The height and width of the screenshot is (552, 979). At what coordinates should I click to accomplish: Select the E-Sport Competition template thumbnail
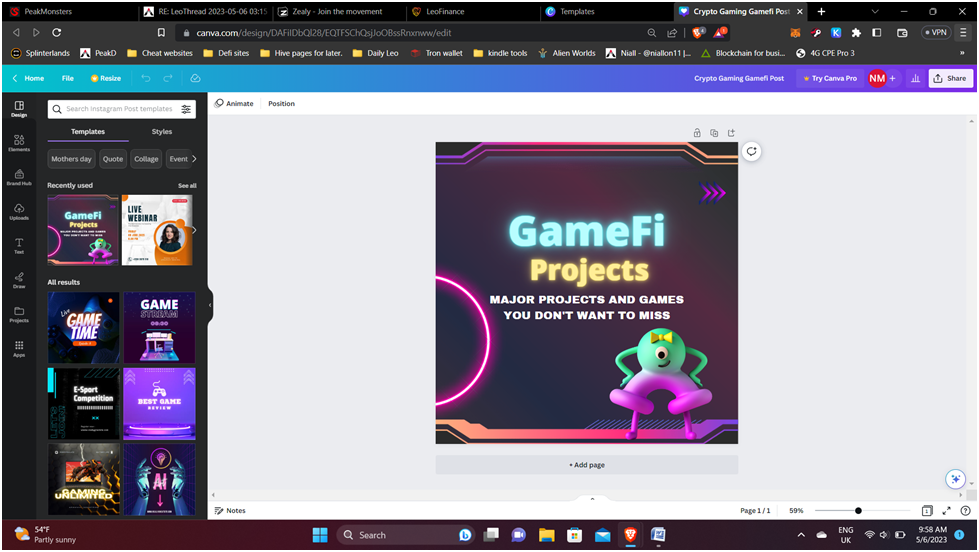[x=84, y=403]
